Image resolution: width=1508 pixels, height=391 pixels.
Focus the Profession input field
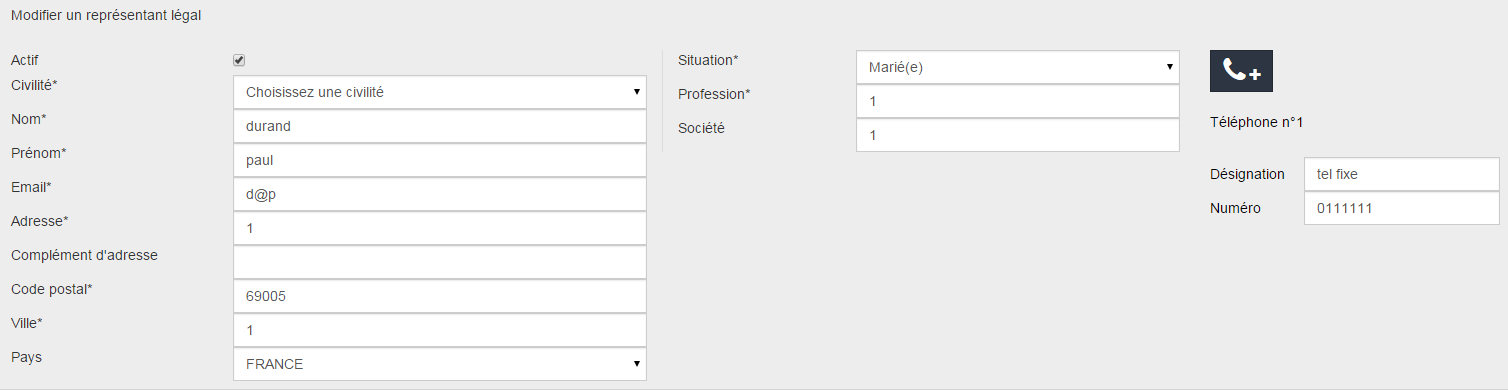1018,102
